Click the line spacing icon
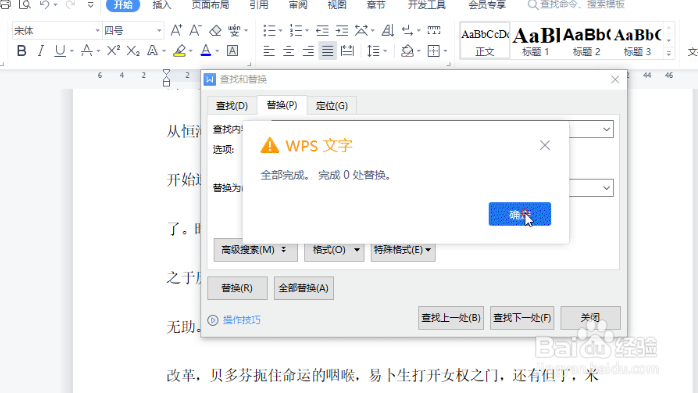 tap(373, 51)
